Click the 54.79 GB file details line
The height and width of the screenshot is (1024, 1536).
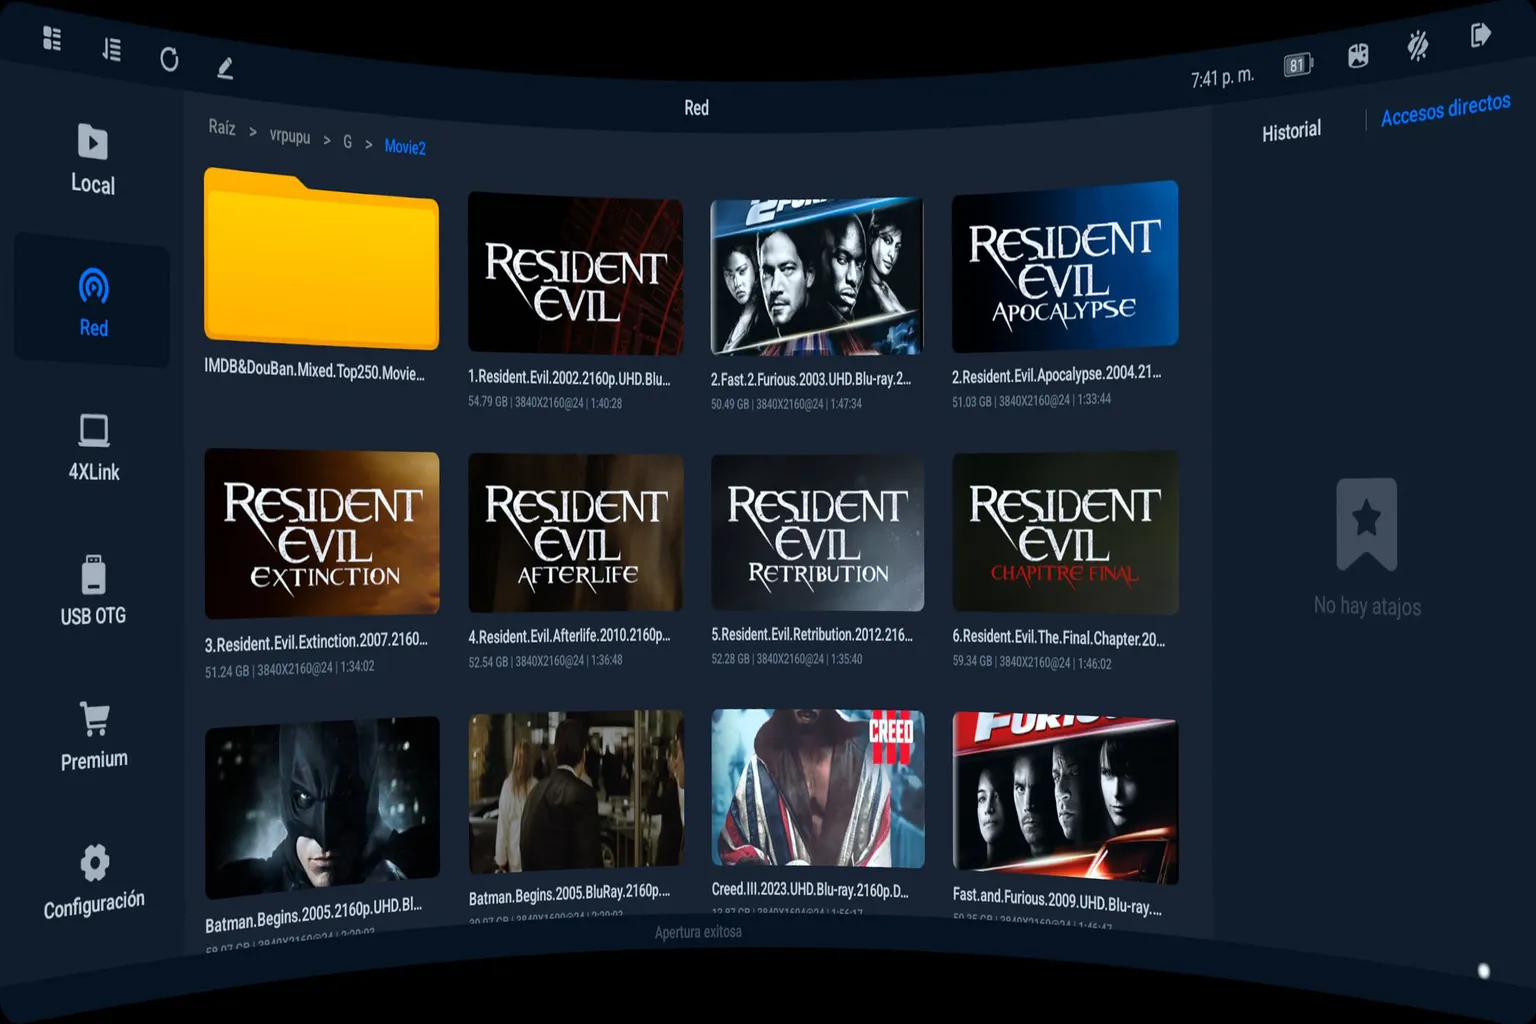point(545,403)
